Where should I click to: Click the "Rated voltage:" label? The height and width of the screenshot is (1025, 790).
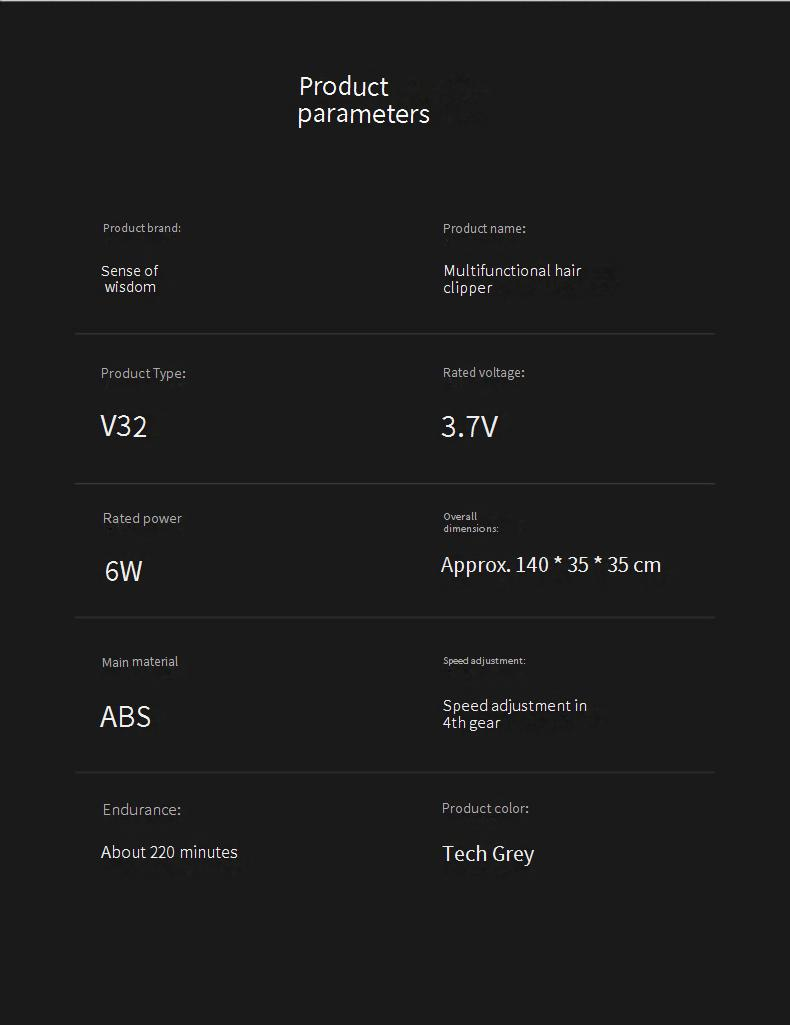coord(484,373)
